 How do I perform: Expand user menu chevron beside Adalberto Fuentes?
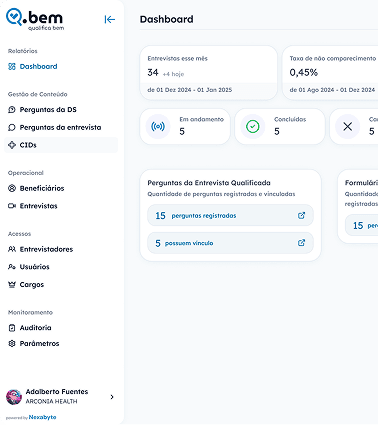pos(112,397)
